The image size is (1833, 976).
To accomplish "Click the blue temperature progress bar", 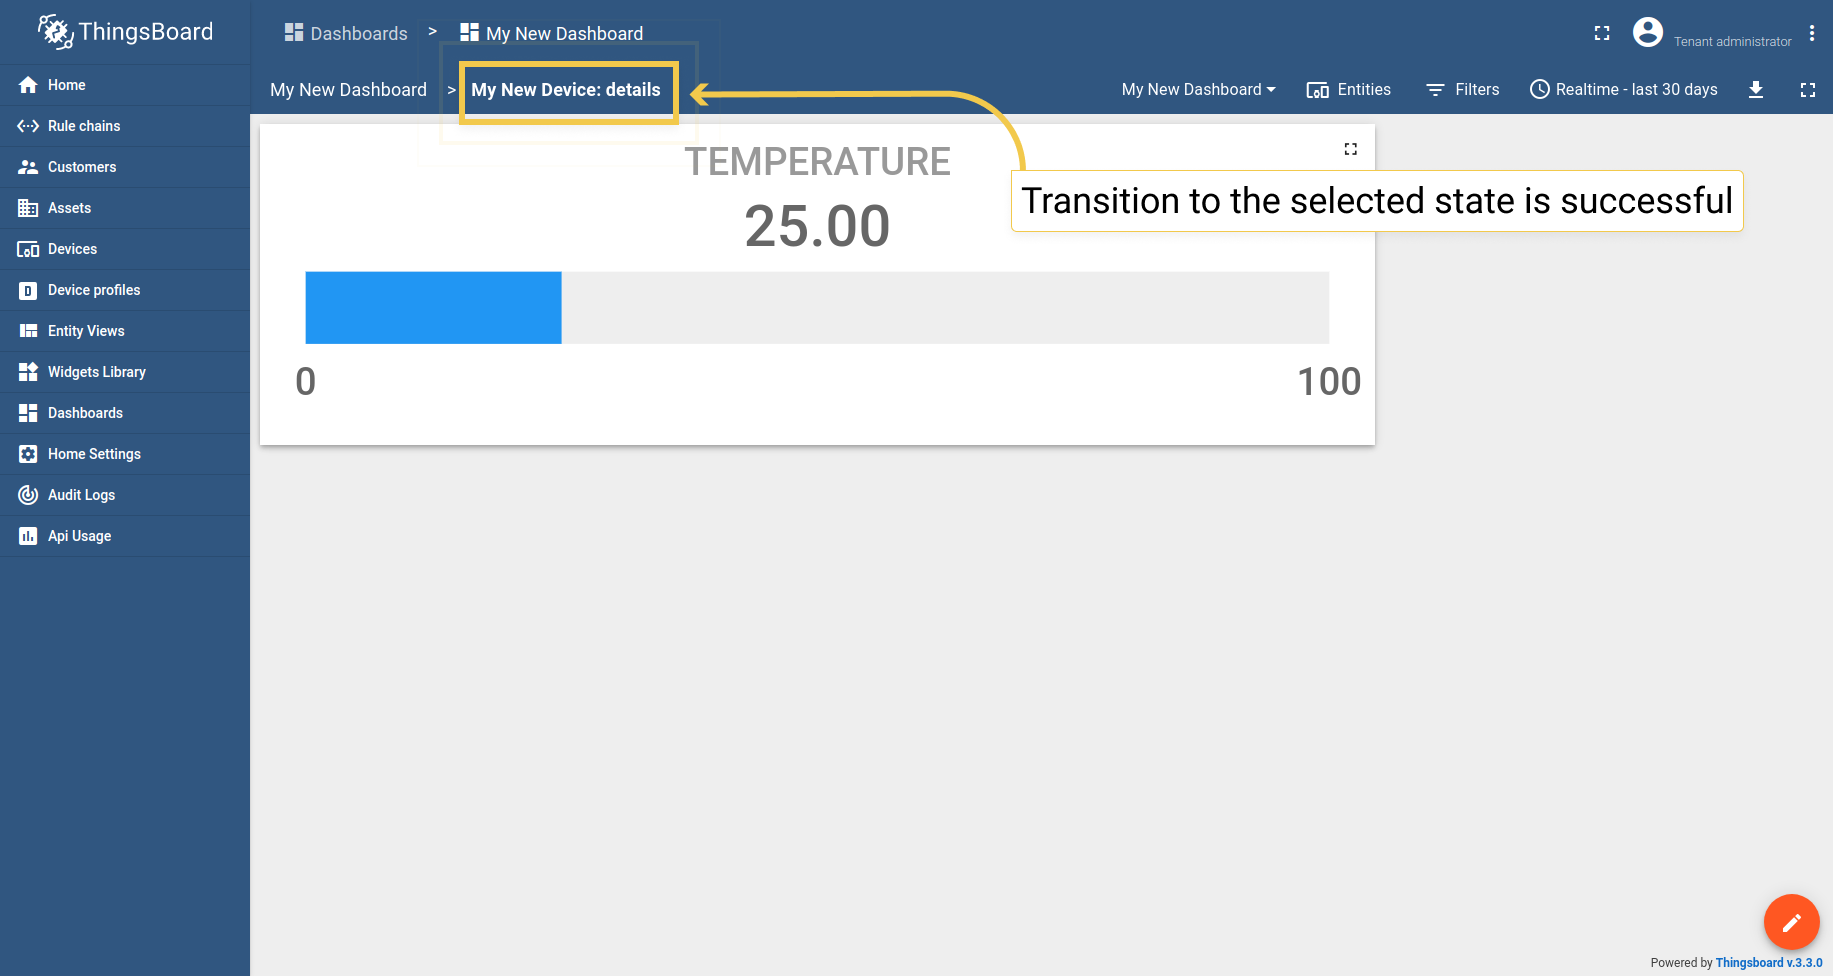I will click(433, 308).
